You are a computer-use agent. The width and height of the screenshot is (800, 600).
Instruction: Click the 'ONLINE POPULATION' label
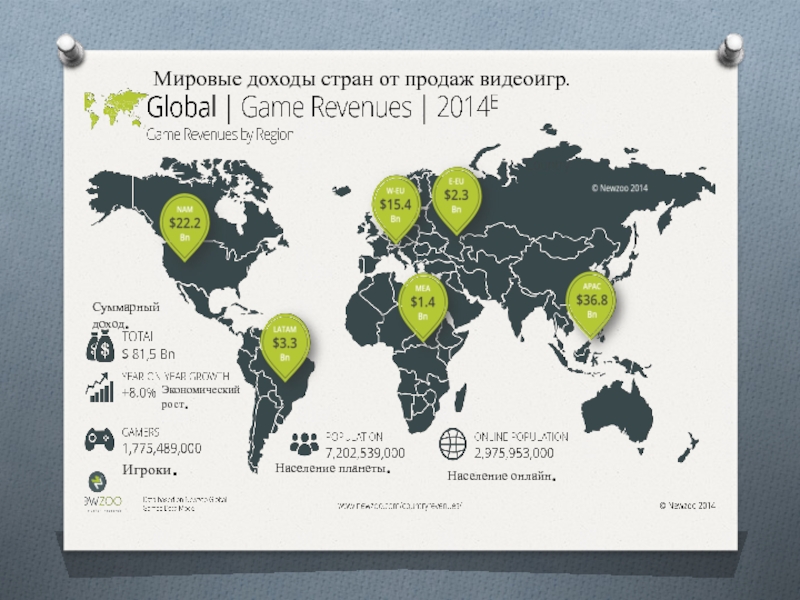(521, 437)
